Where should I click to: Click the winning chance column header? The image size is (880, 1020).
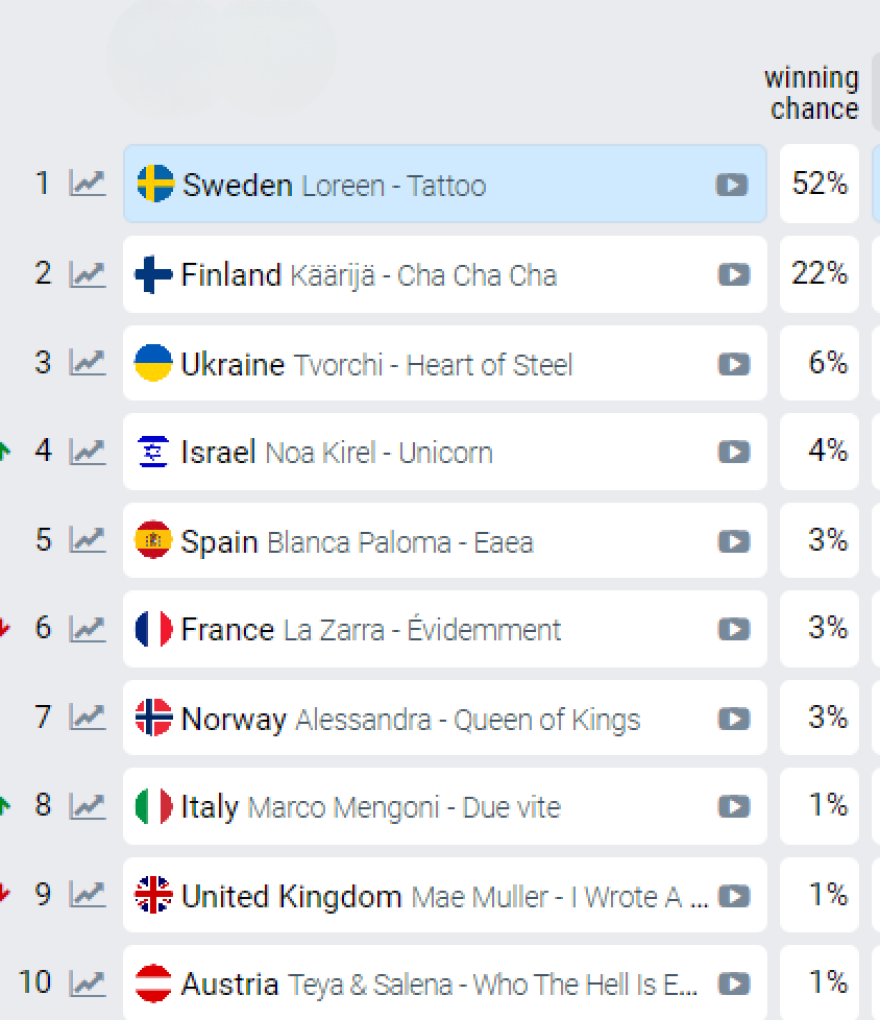[812, 93]
